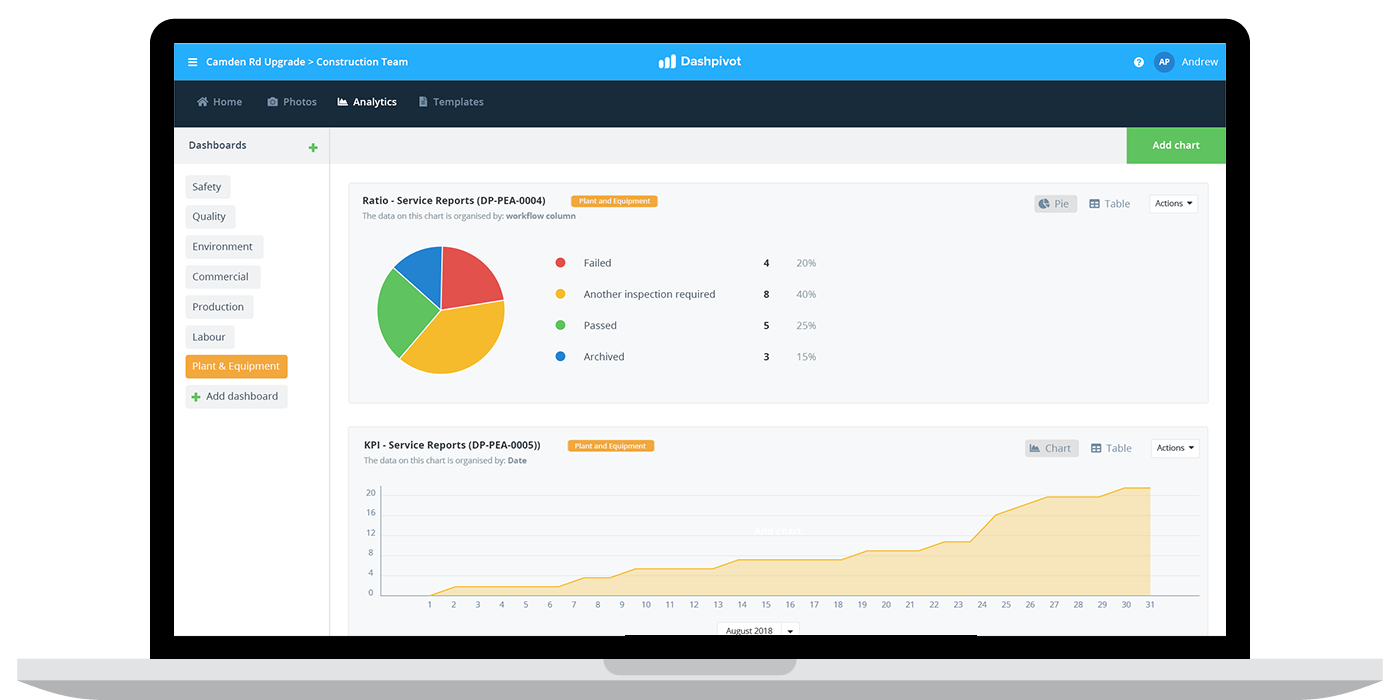Click the blue Archived legend dot

click(x=560, y=356)
